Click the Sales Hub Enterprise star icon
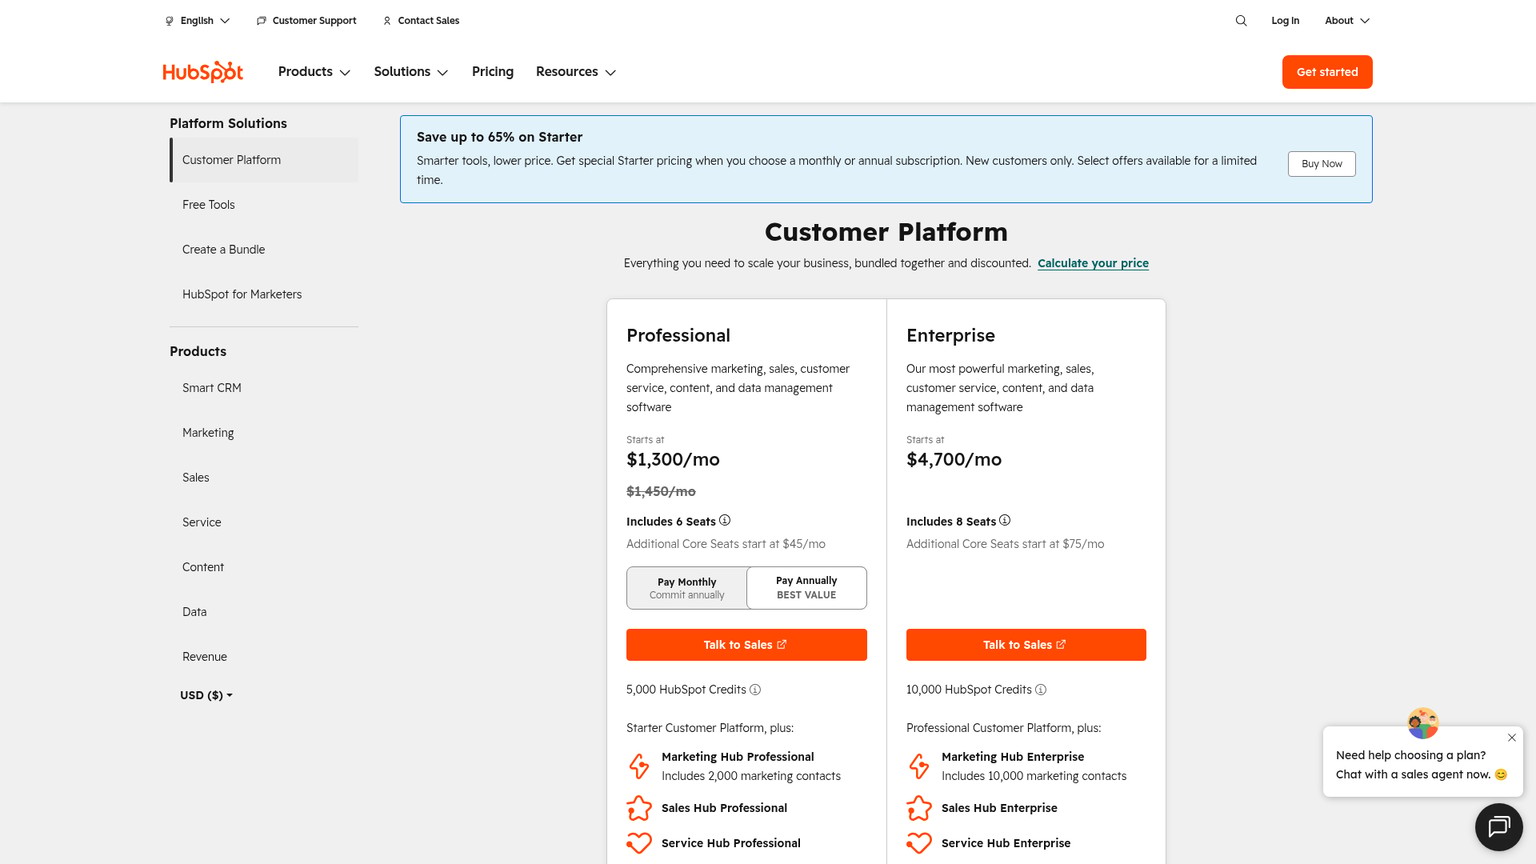This screenshot has width=1536, height=864. [x=919, y=808]
